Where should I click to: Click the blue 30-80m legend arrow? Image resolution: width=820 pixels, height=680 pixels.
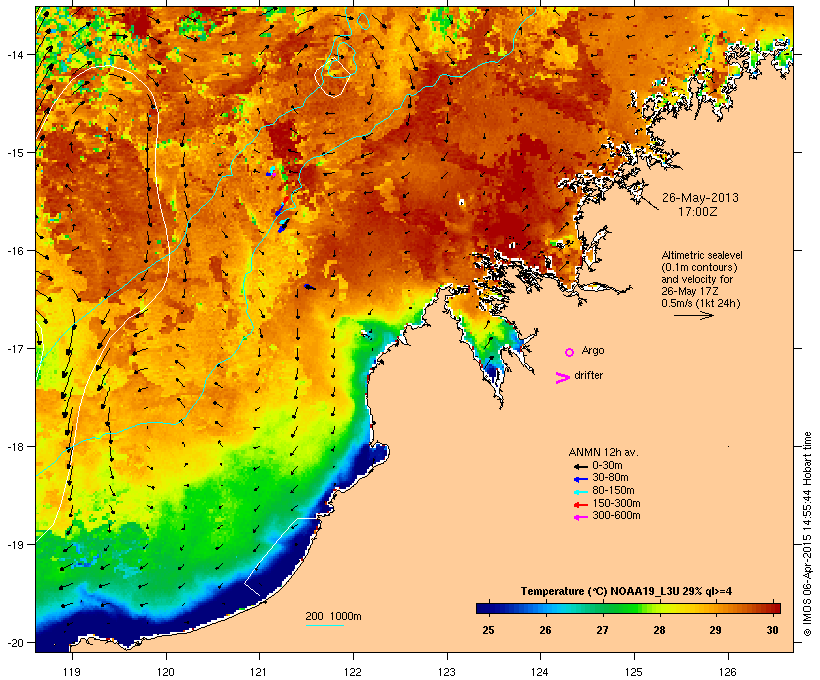coord(580,479)
